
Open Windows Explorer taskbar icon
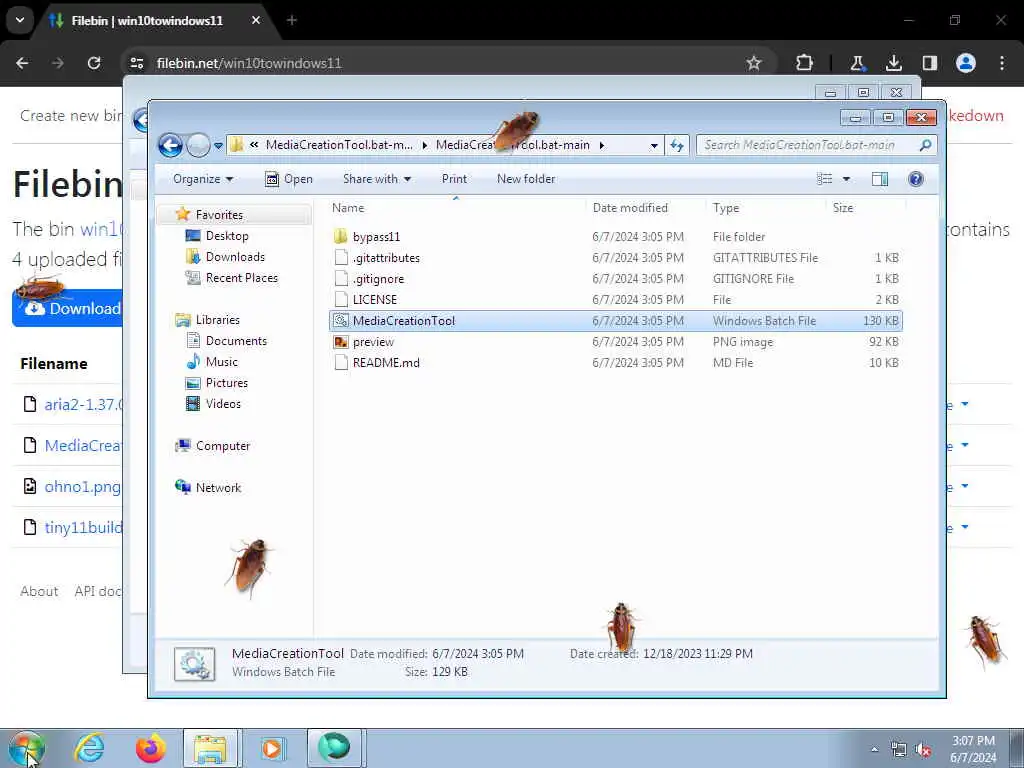[212, 748]
